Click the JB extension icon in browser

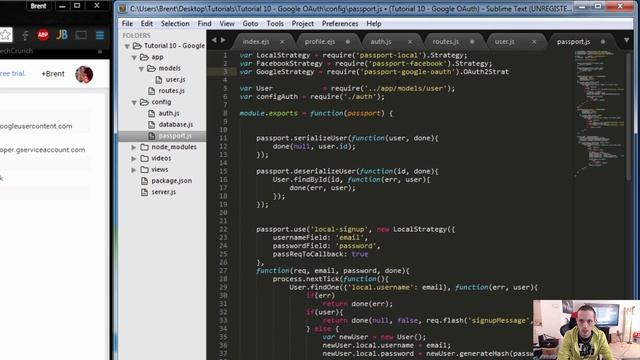point(62,35)
